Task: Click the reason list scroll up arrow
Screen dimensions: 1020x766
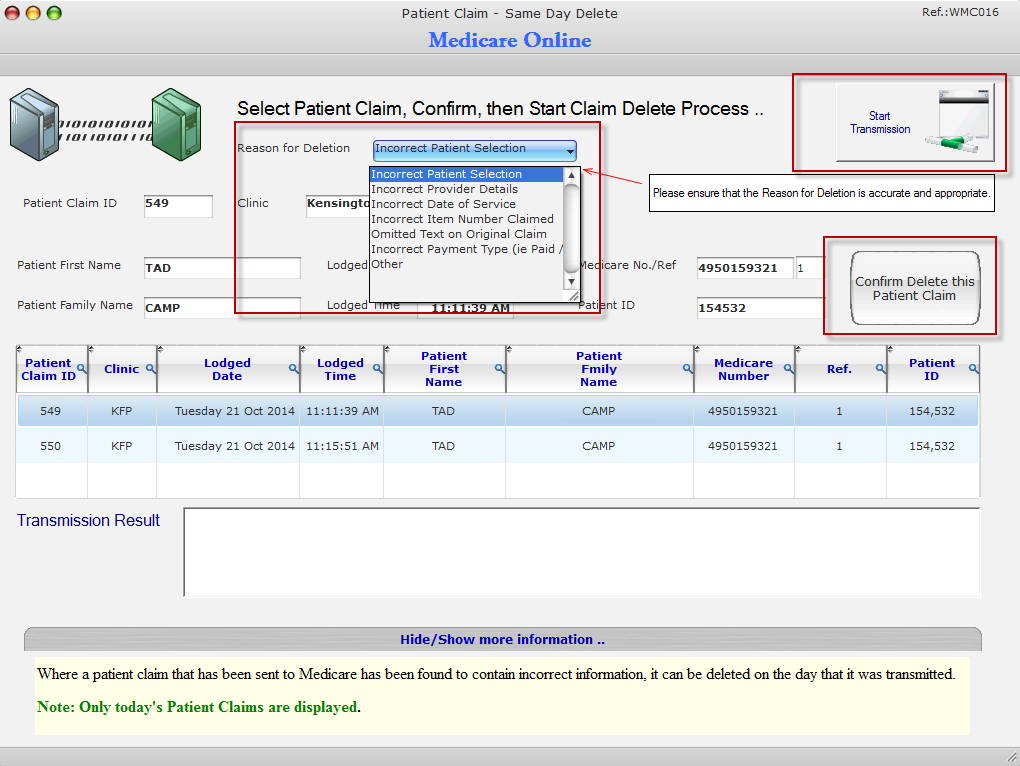Action: pyautogui.click(x=571, y=175)
